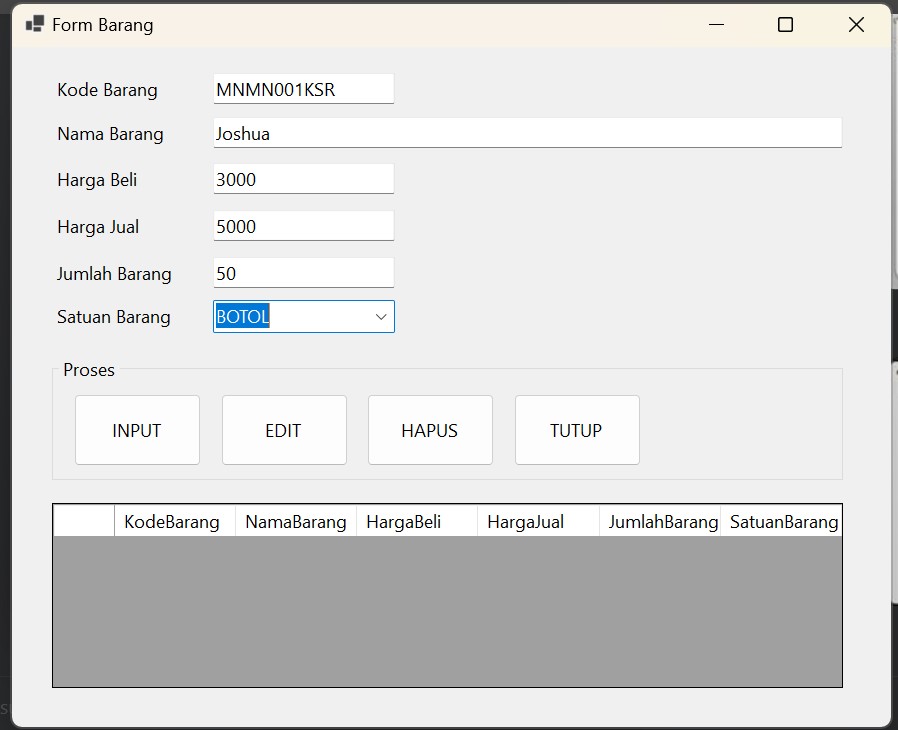Image resolution: width=898 pixels, height=730 pixels.
Task: Click the Jumlah Barang label
Action: (x=114, y=274)
